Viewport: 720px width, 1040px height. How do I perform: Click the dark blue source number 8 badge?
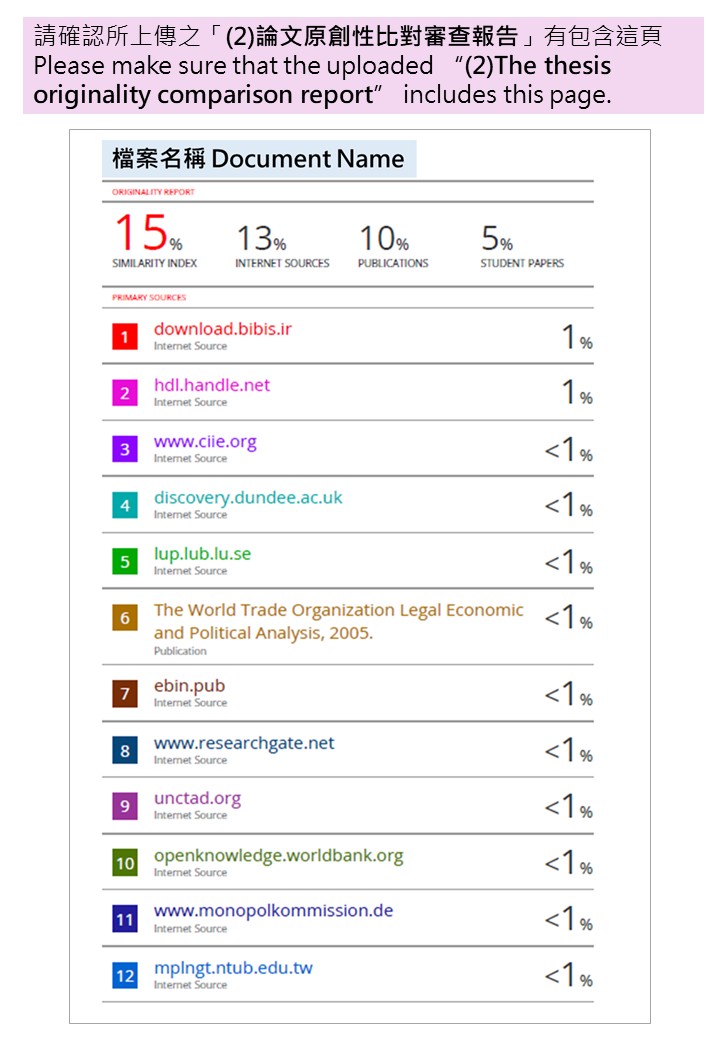pyautogui.click(x=125, y=750)
